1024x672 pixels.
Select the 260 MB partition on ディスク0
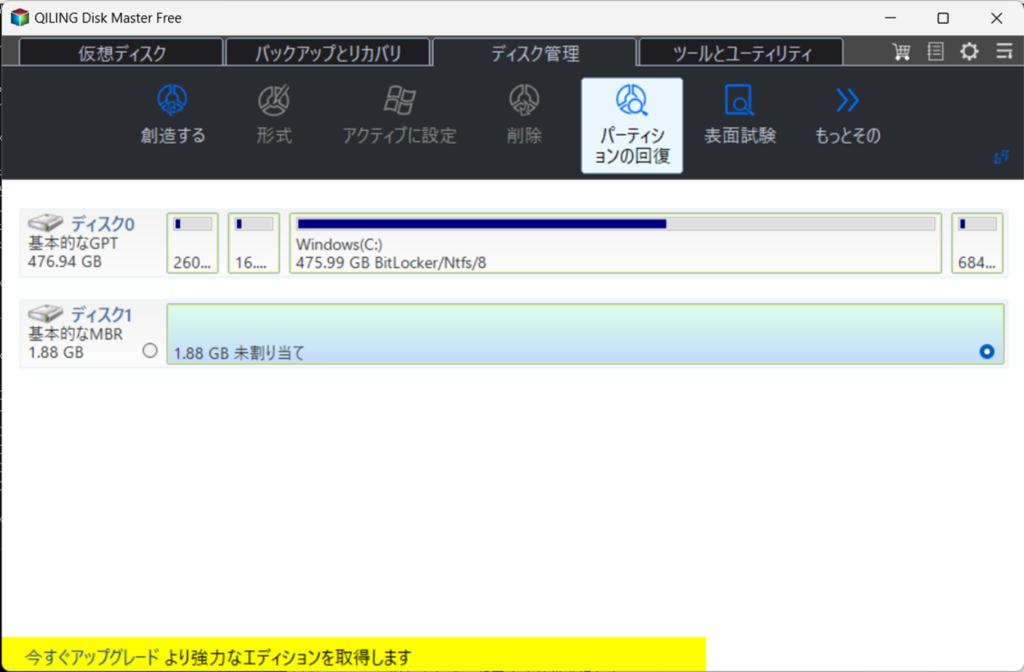tap(193, 243)
